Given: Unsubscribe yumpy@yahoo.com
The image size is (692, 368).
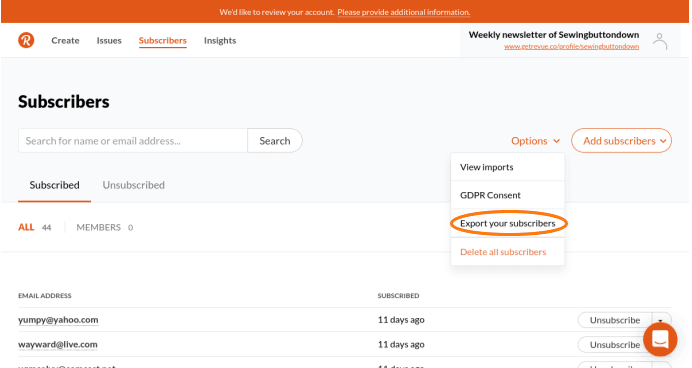Looking at the screenshot, I should pos(615,320).
